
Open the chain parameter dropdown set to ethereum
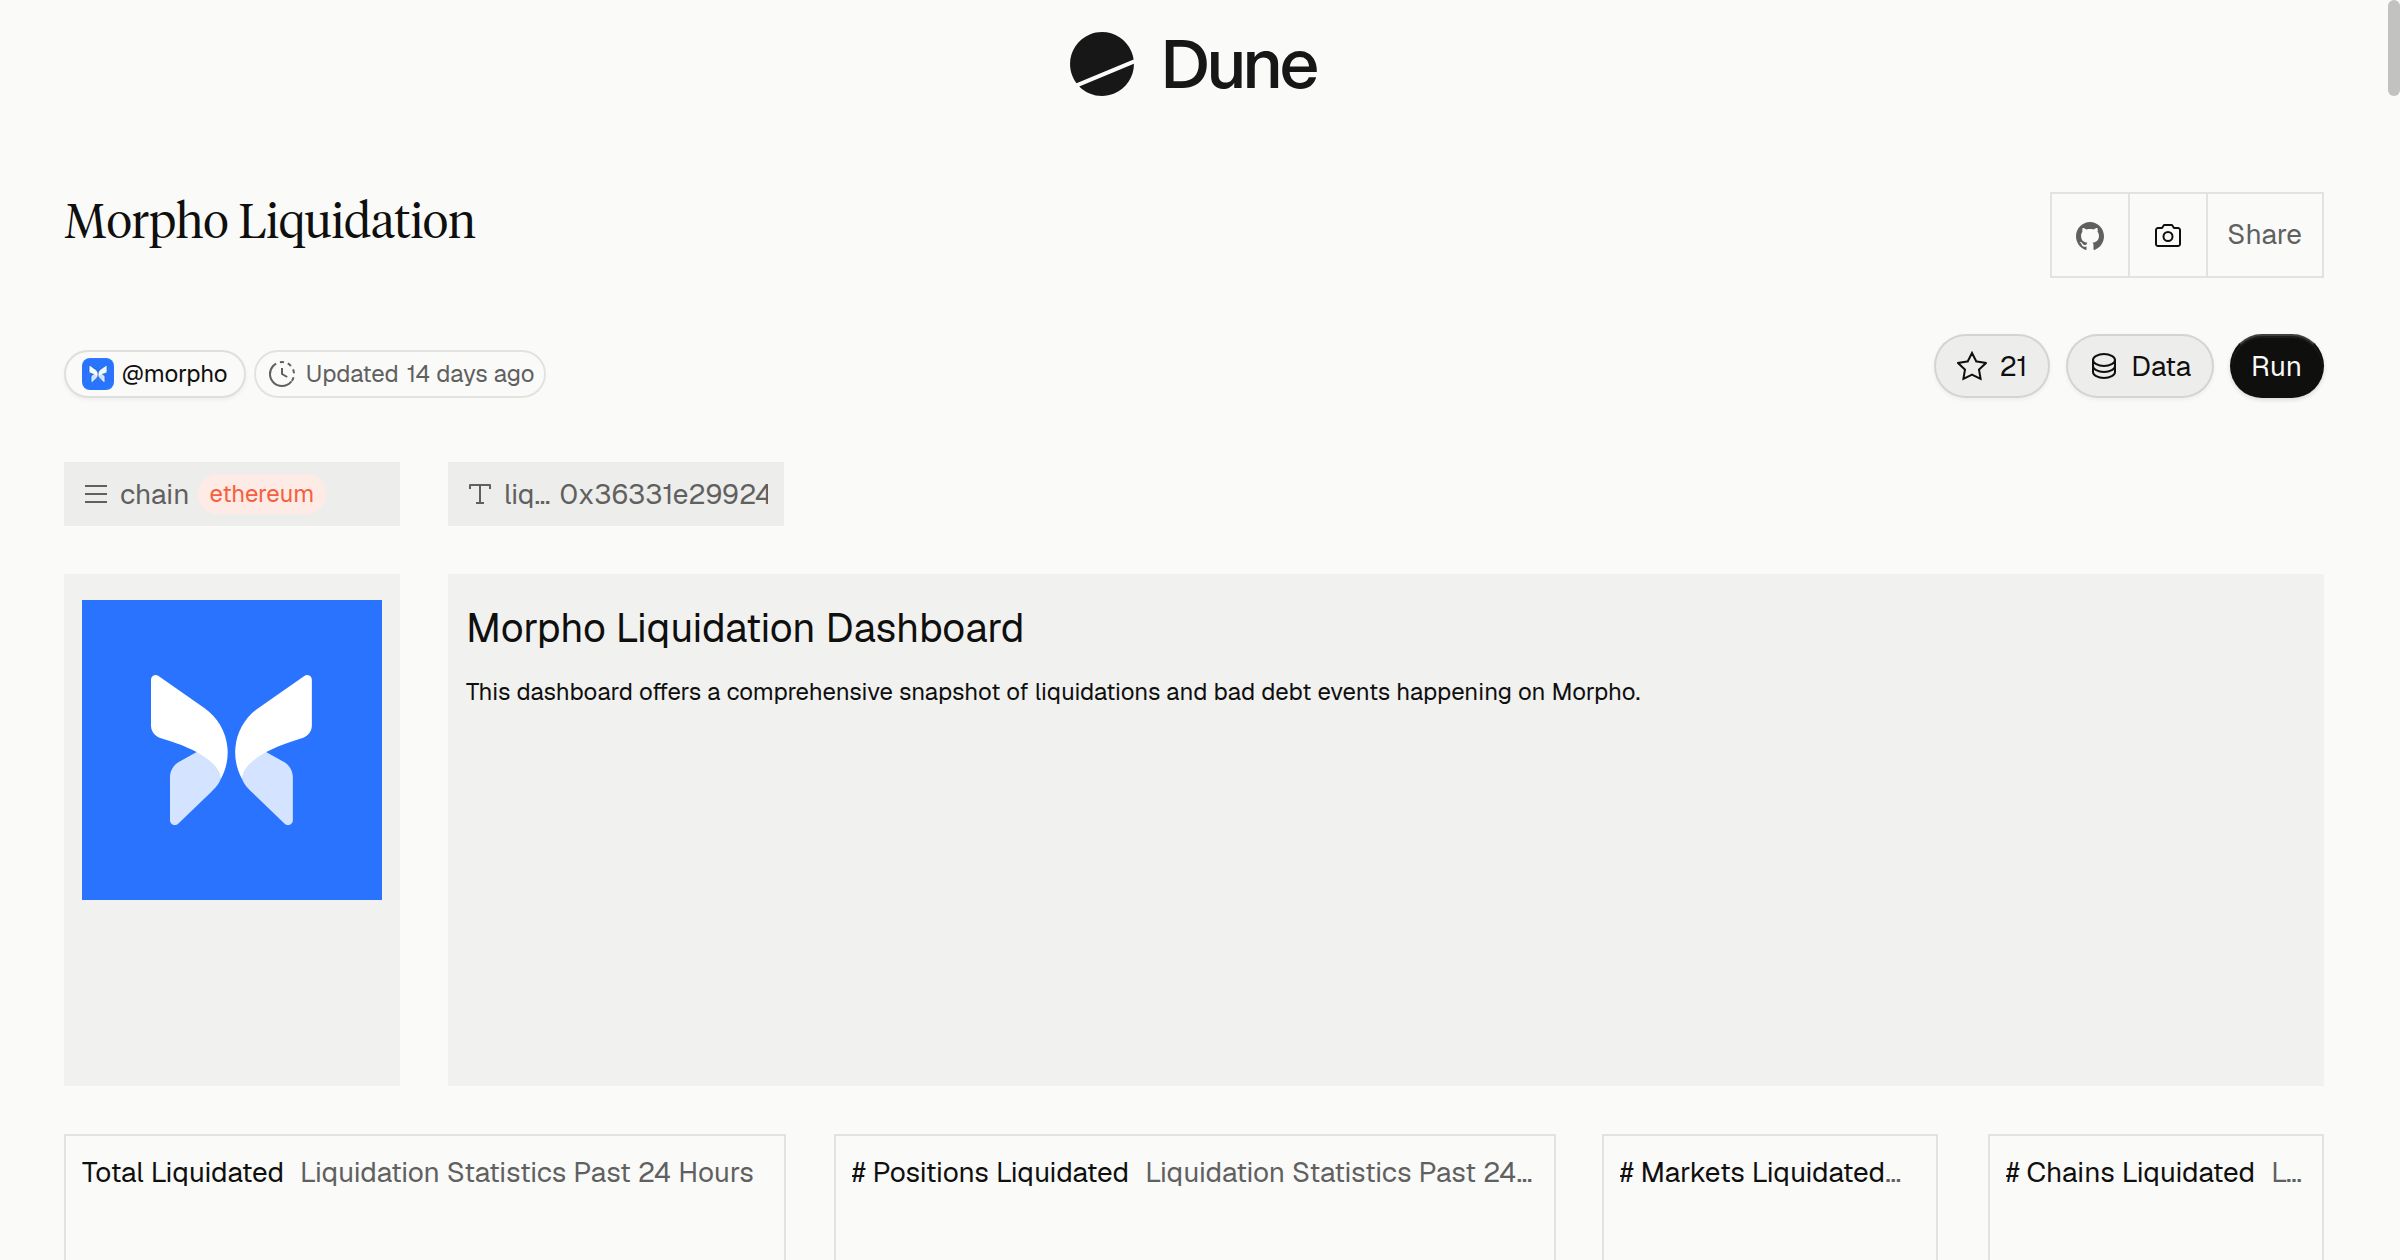[232, 494]
